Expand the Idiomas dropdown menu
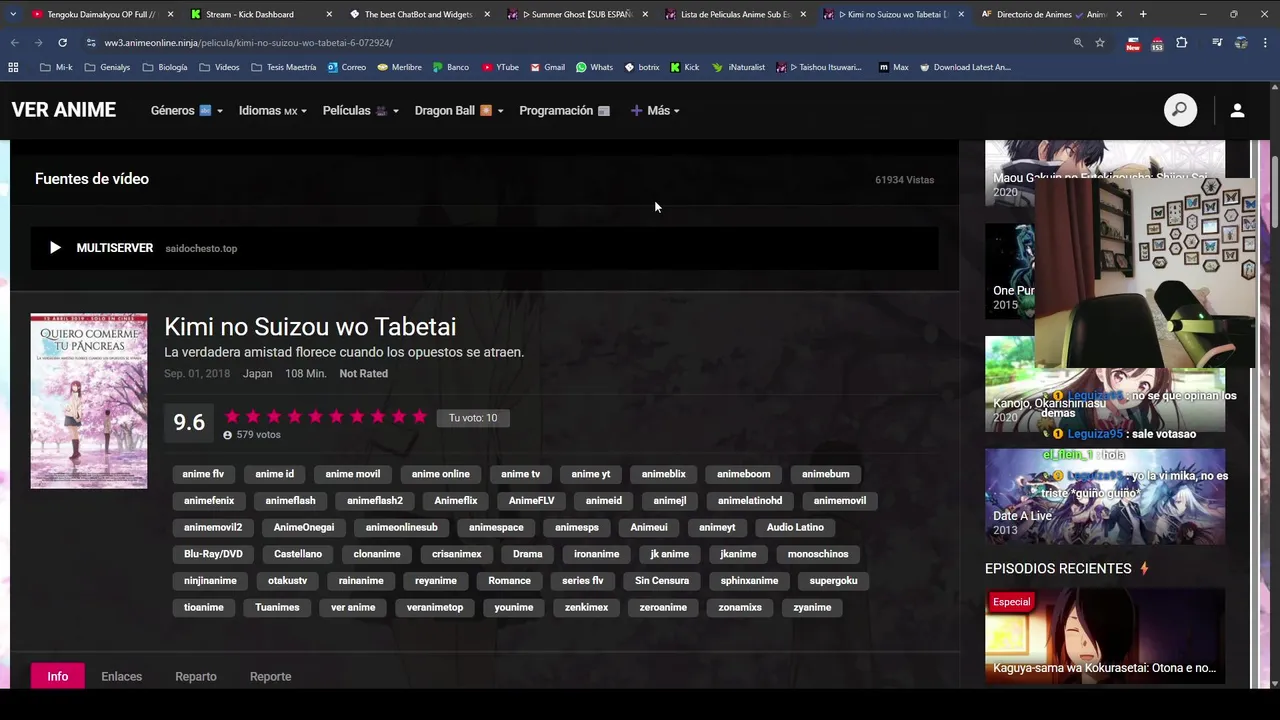The image size is (1280, 720). pos(272,110)
